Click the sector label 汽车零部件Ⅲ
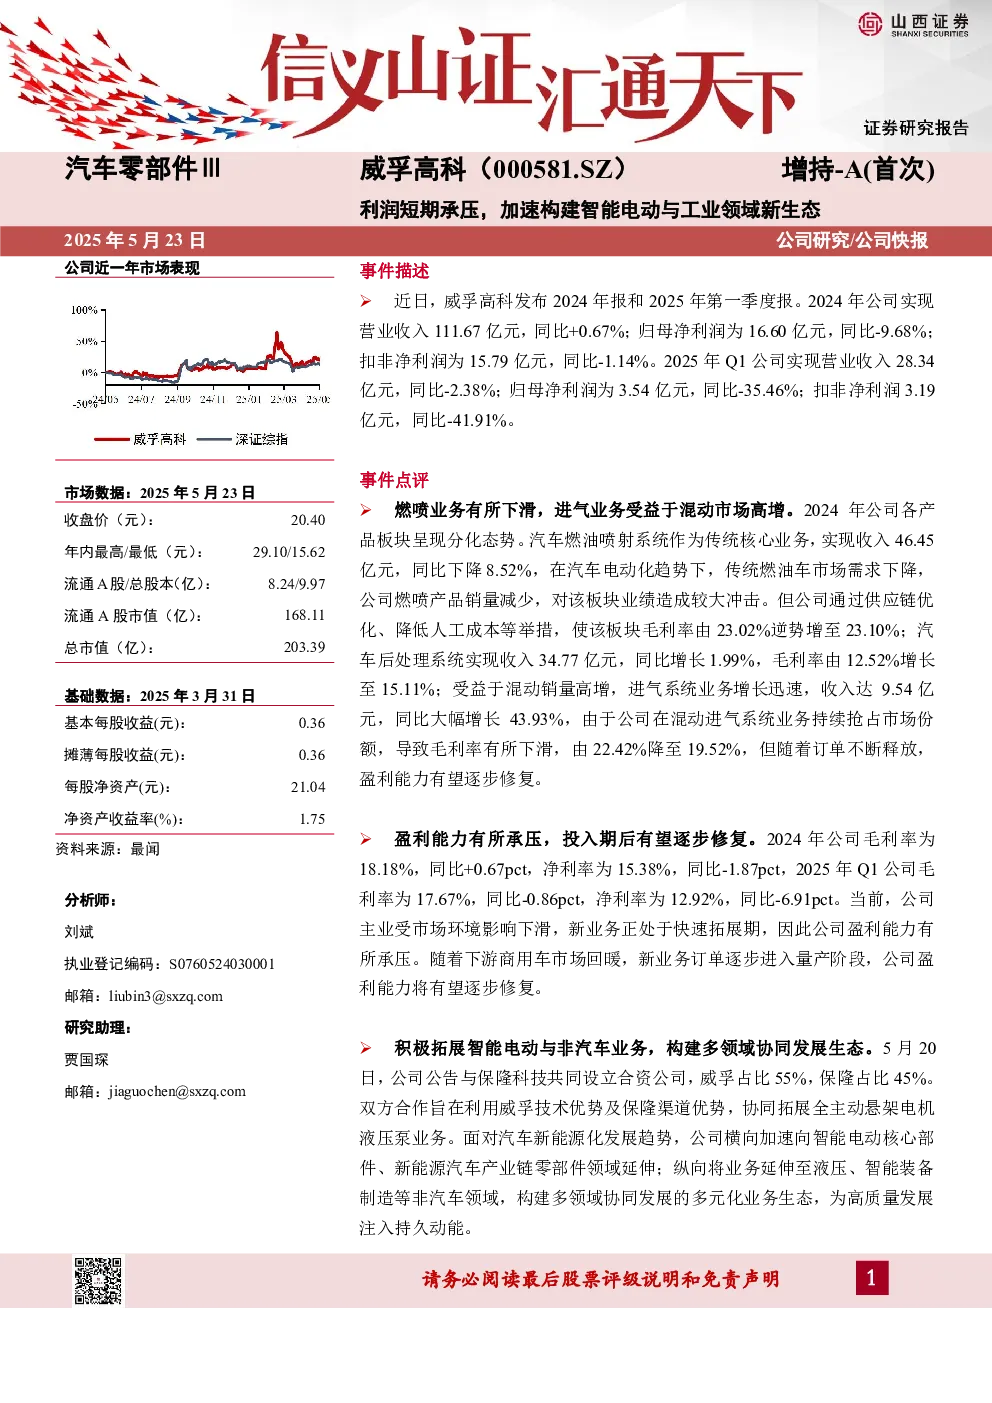 tap(142, 169)
